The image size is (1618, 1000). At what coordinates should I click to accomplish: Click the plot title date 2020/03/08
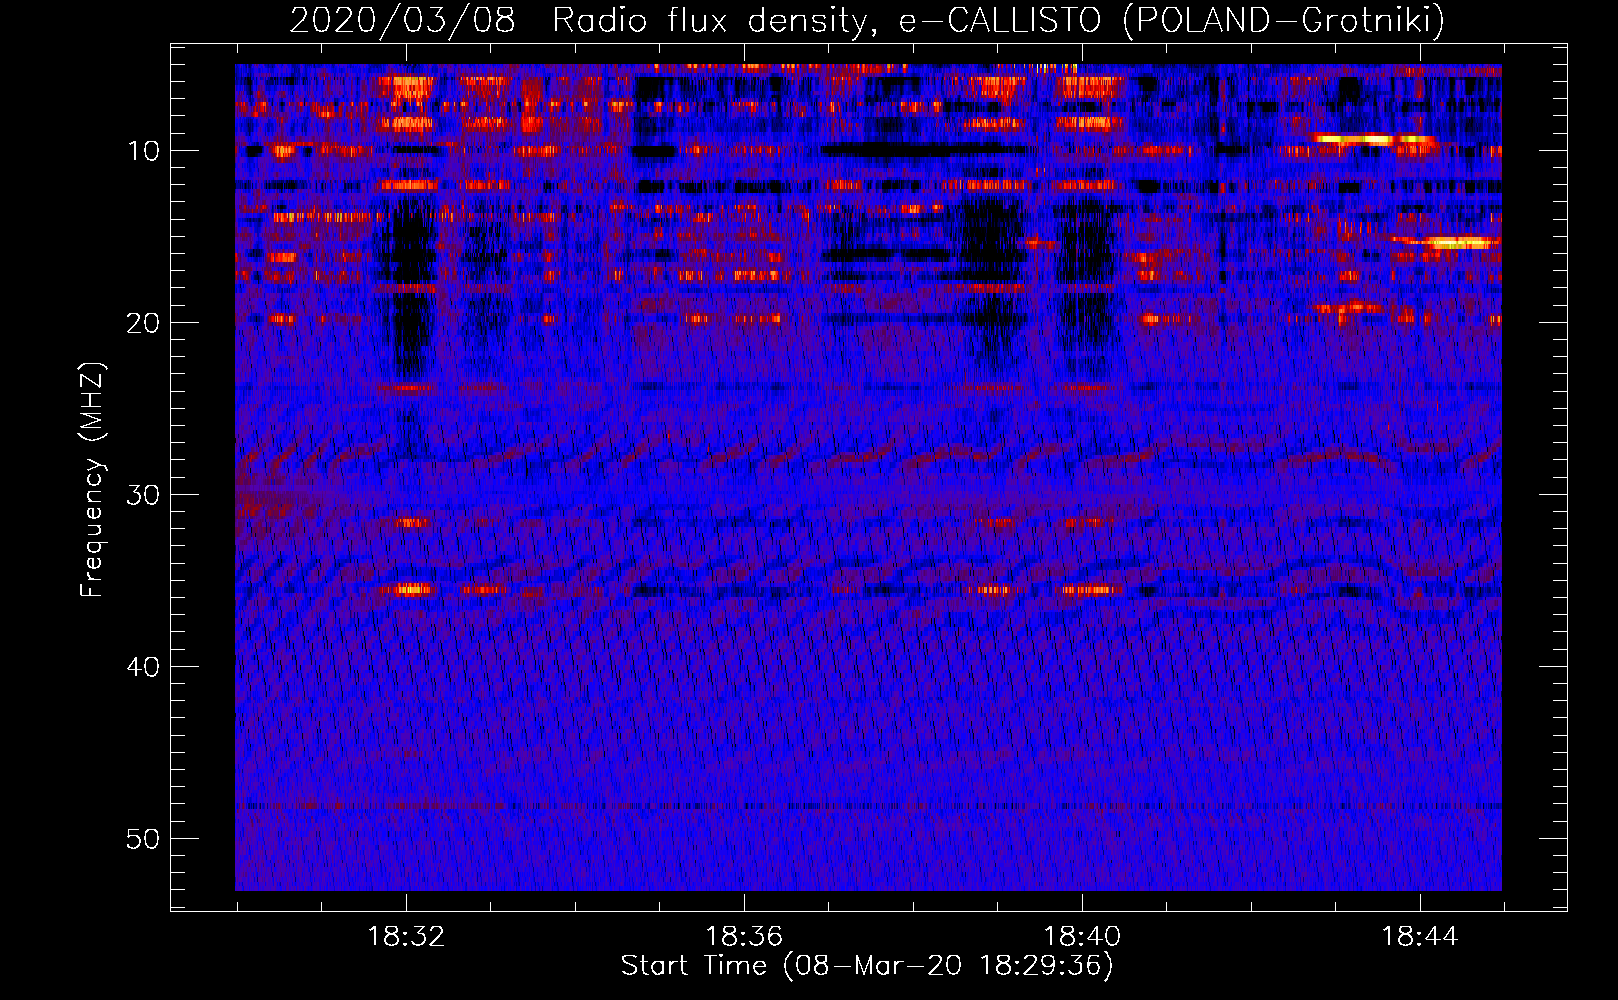[x=402, y=20]
